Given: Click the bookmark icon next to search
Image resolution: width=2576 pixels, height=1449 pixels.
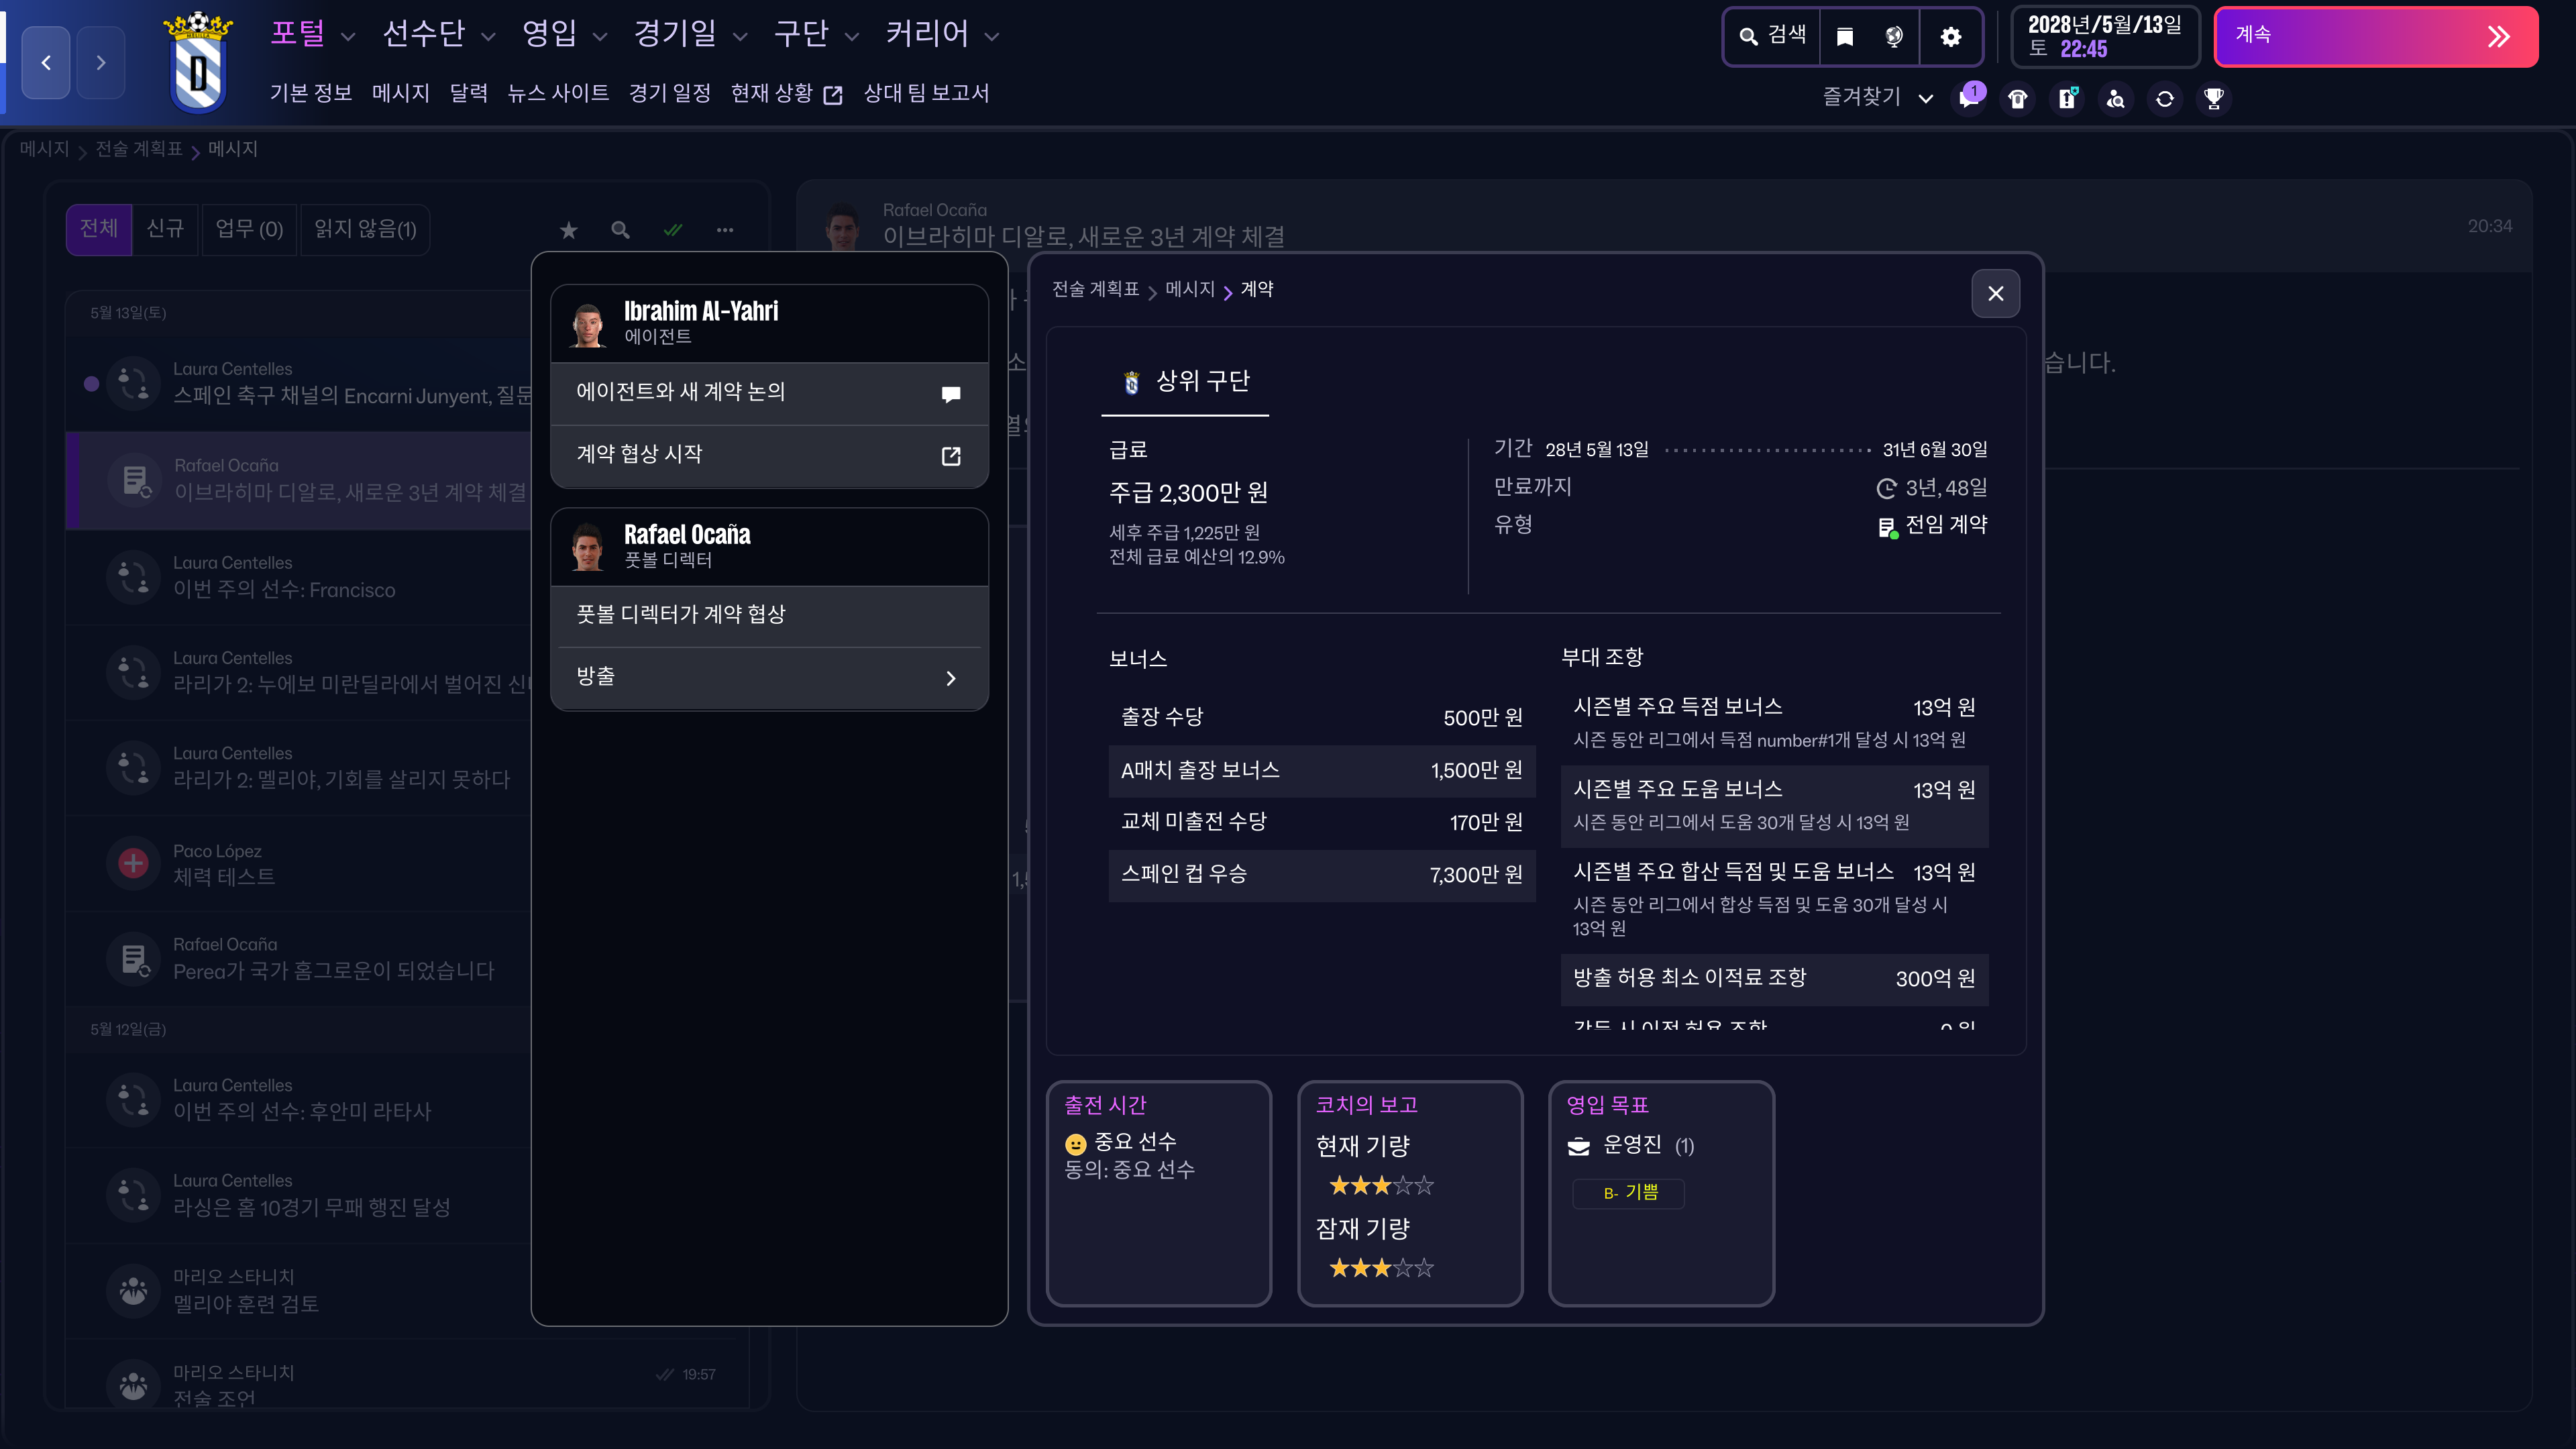Looking at the screenshot, I should click(1845, 37).
